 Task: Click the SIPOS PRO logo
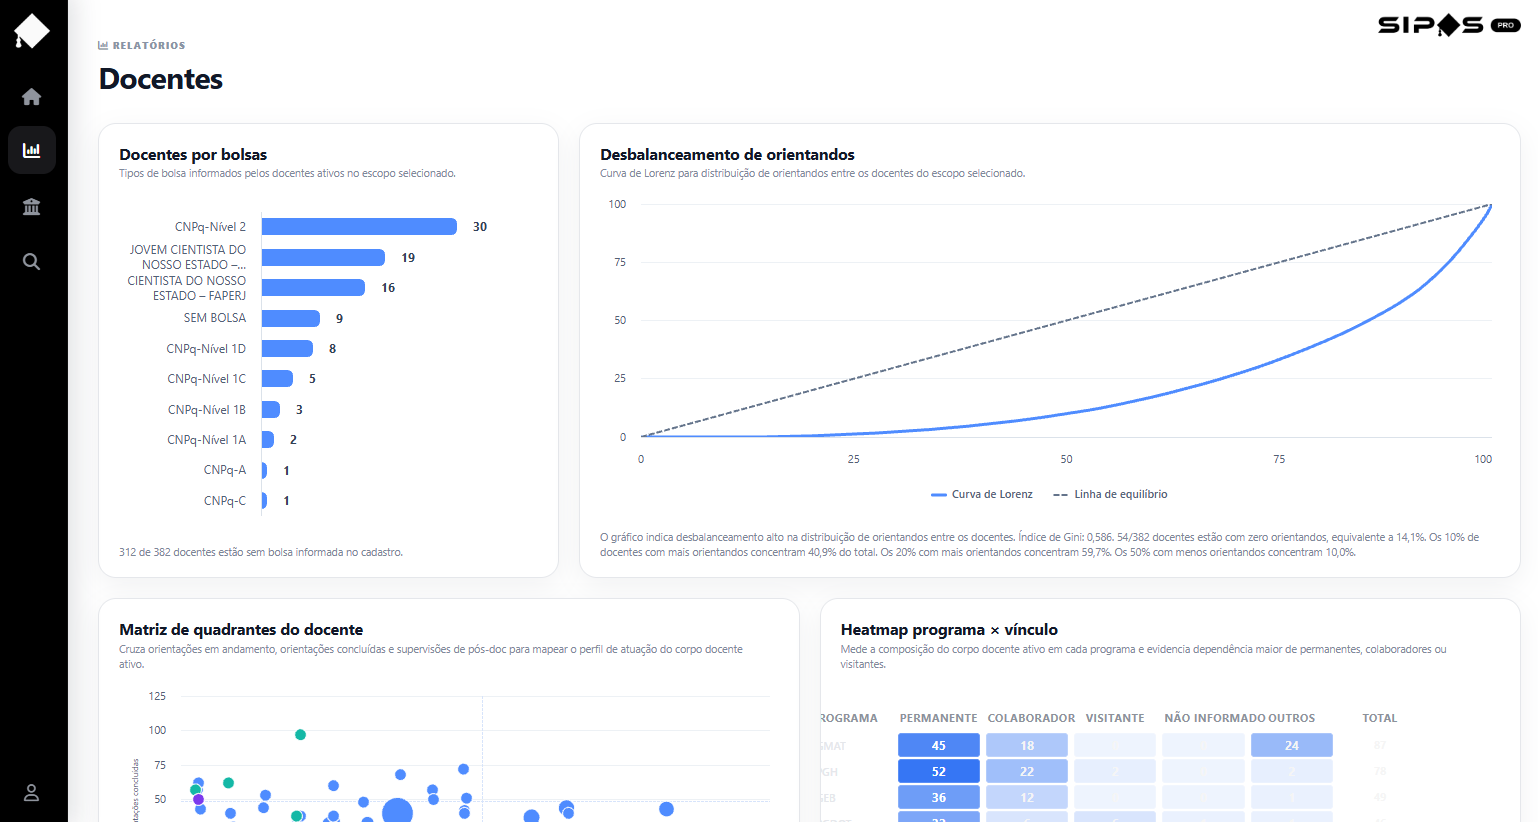(x=1449, y=25)
